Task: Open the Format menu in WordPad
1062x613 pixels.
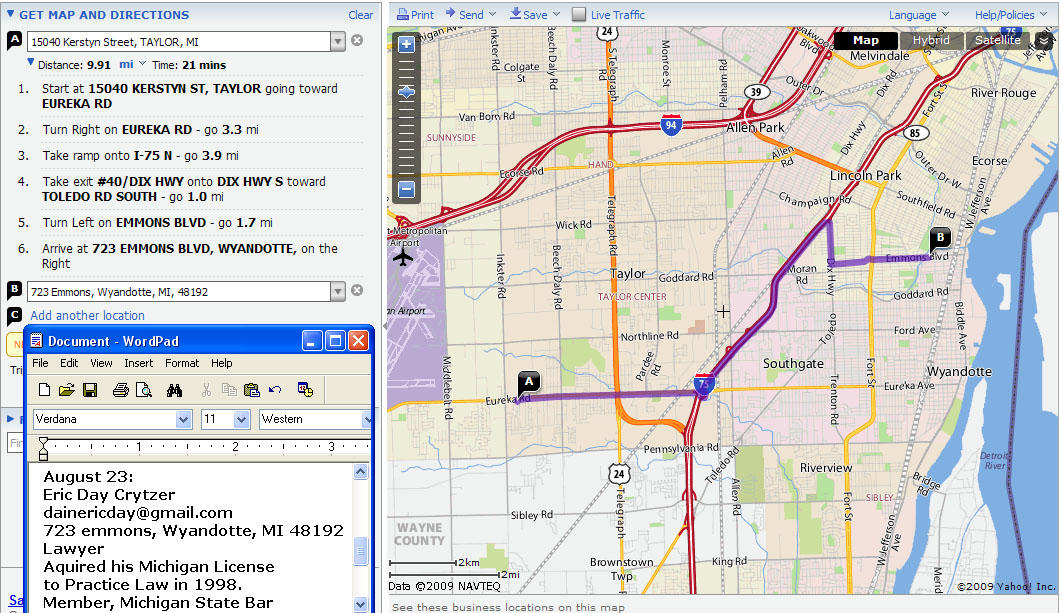Action: [x=182, y=363]
